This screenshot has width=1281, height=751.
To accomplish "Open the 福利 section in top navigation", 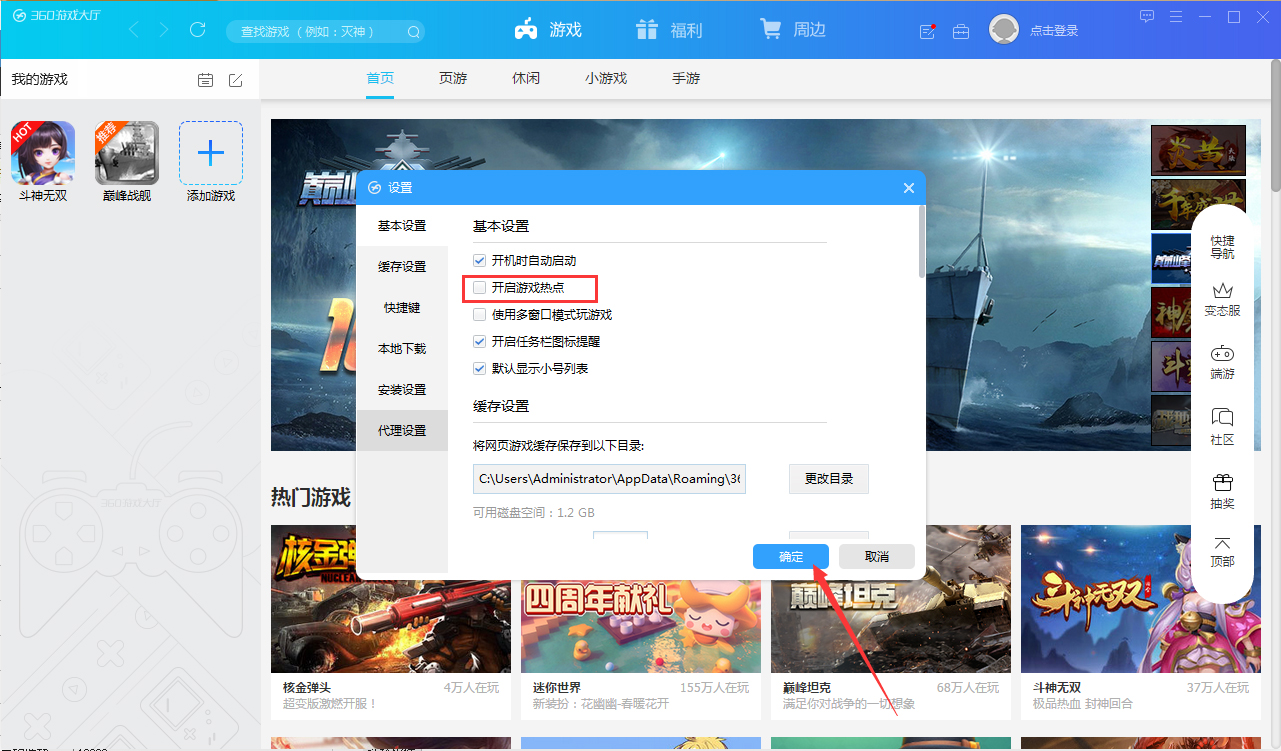I will point(668,30).
